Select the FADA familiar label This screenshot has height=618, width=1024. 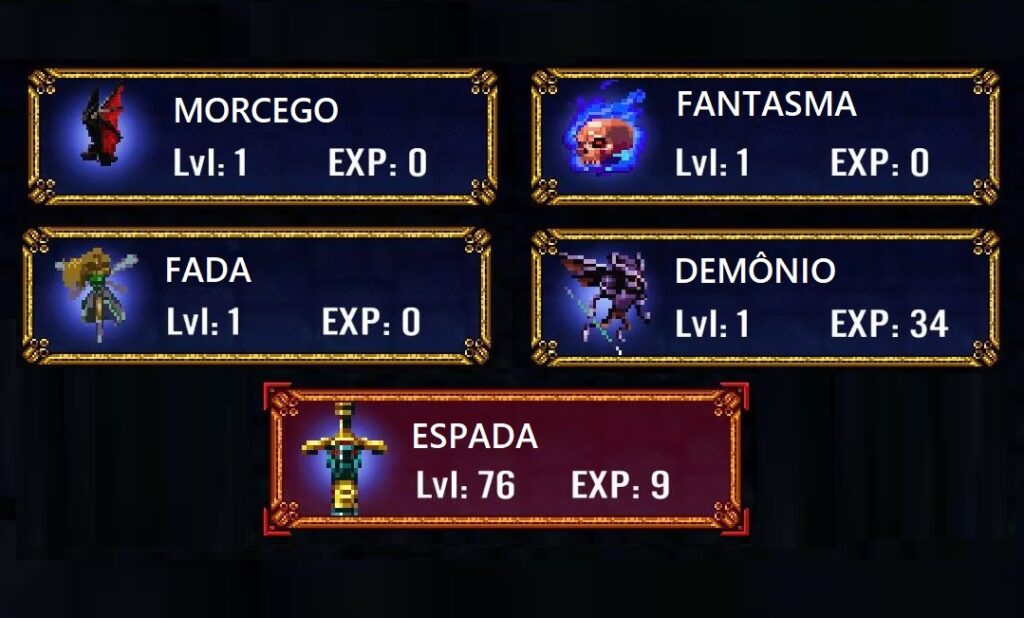pyautogui.click(x=208, y=270)
